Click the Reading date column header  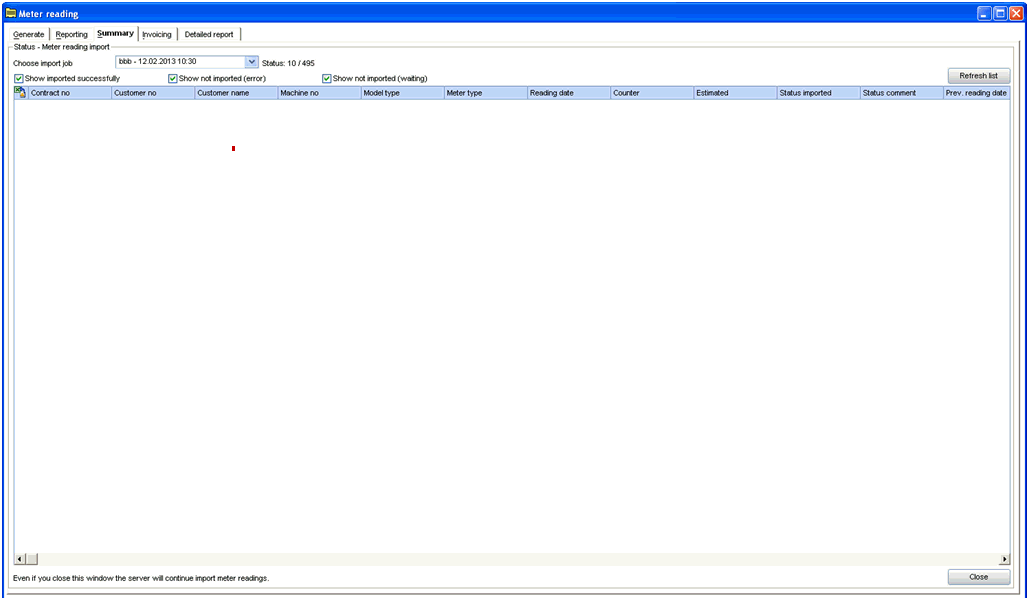pos(568,93)
